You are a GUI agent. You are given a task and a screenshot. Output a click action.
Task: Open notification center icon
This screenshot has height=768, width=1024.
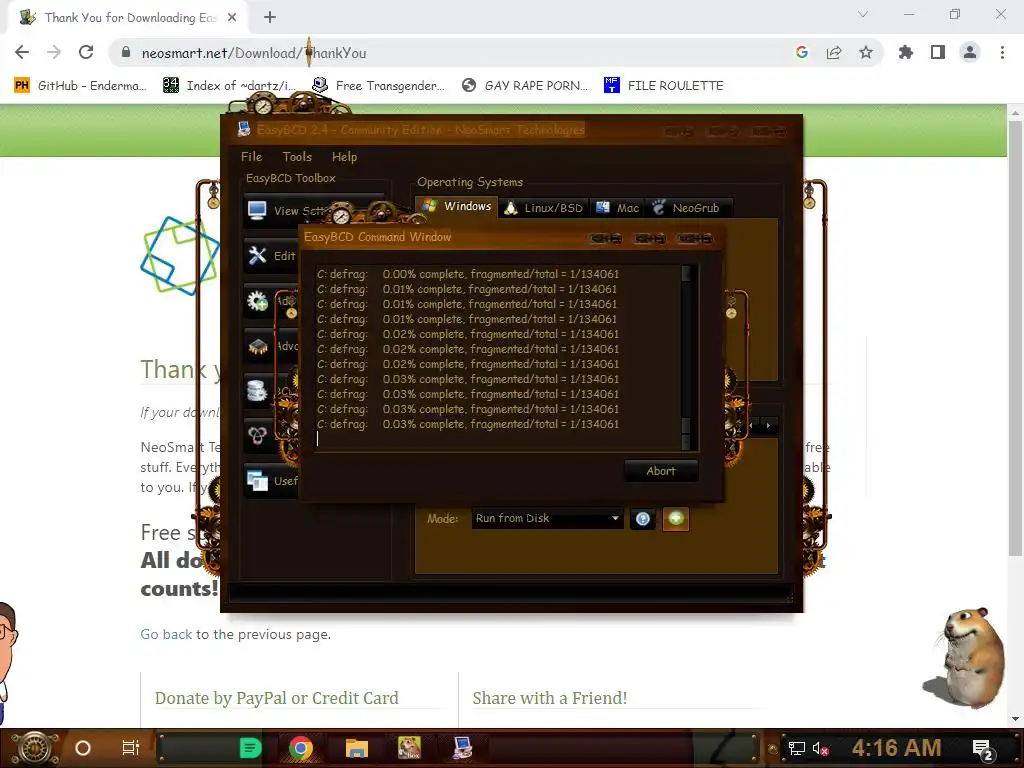[x=983, y=749]
